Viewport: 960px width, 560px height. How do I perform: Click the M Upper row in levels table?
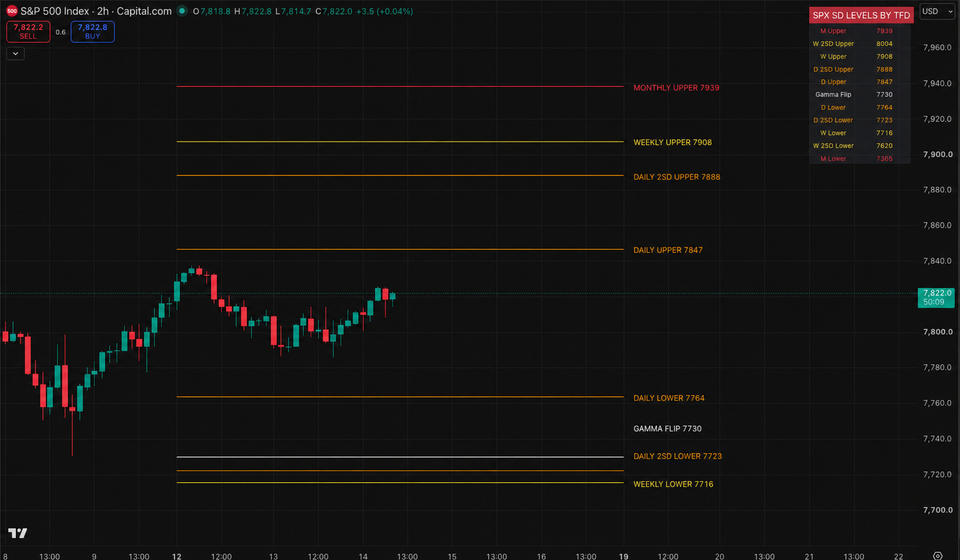[x=860, y=31]
